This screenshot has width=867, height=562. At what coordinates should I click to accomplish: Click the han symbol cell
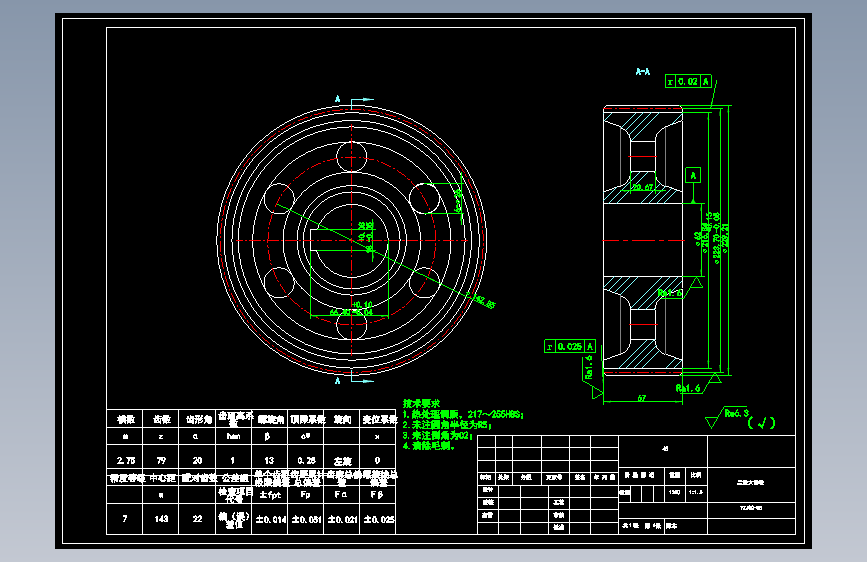click(233, 436)
